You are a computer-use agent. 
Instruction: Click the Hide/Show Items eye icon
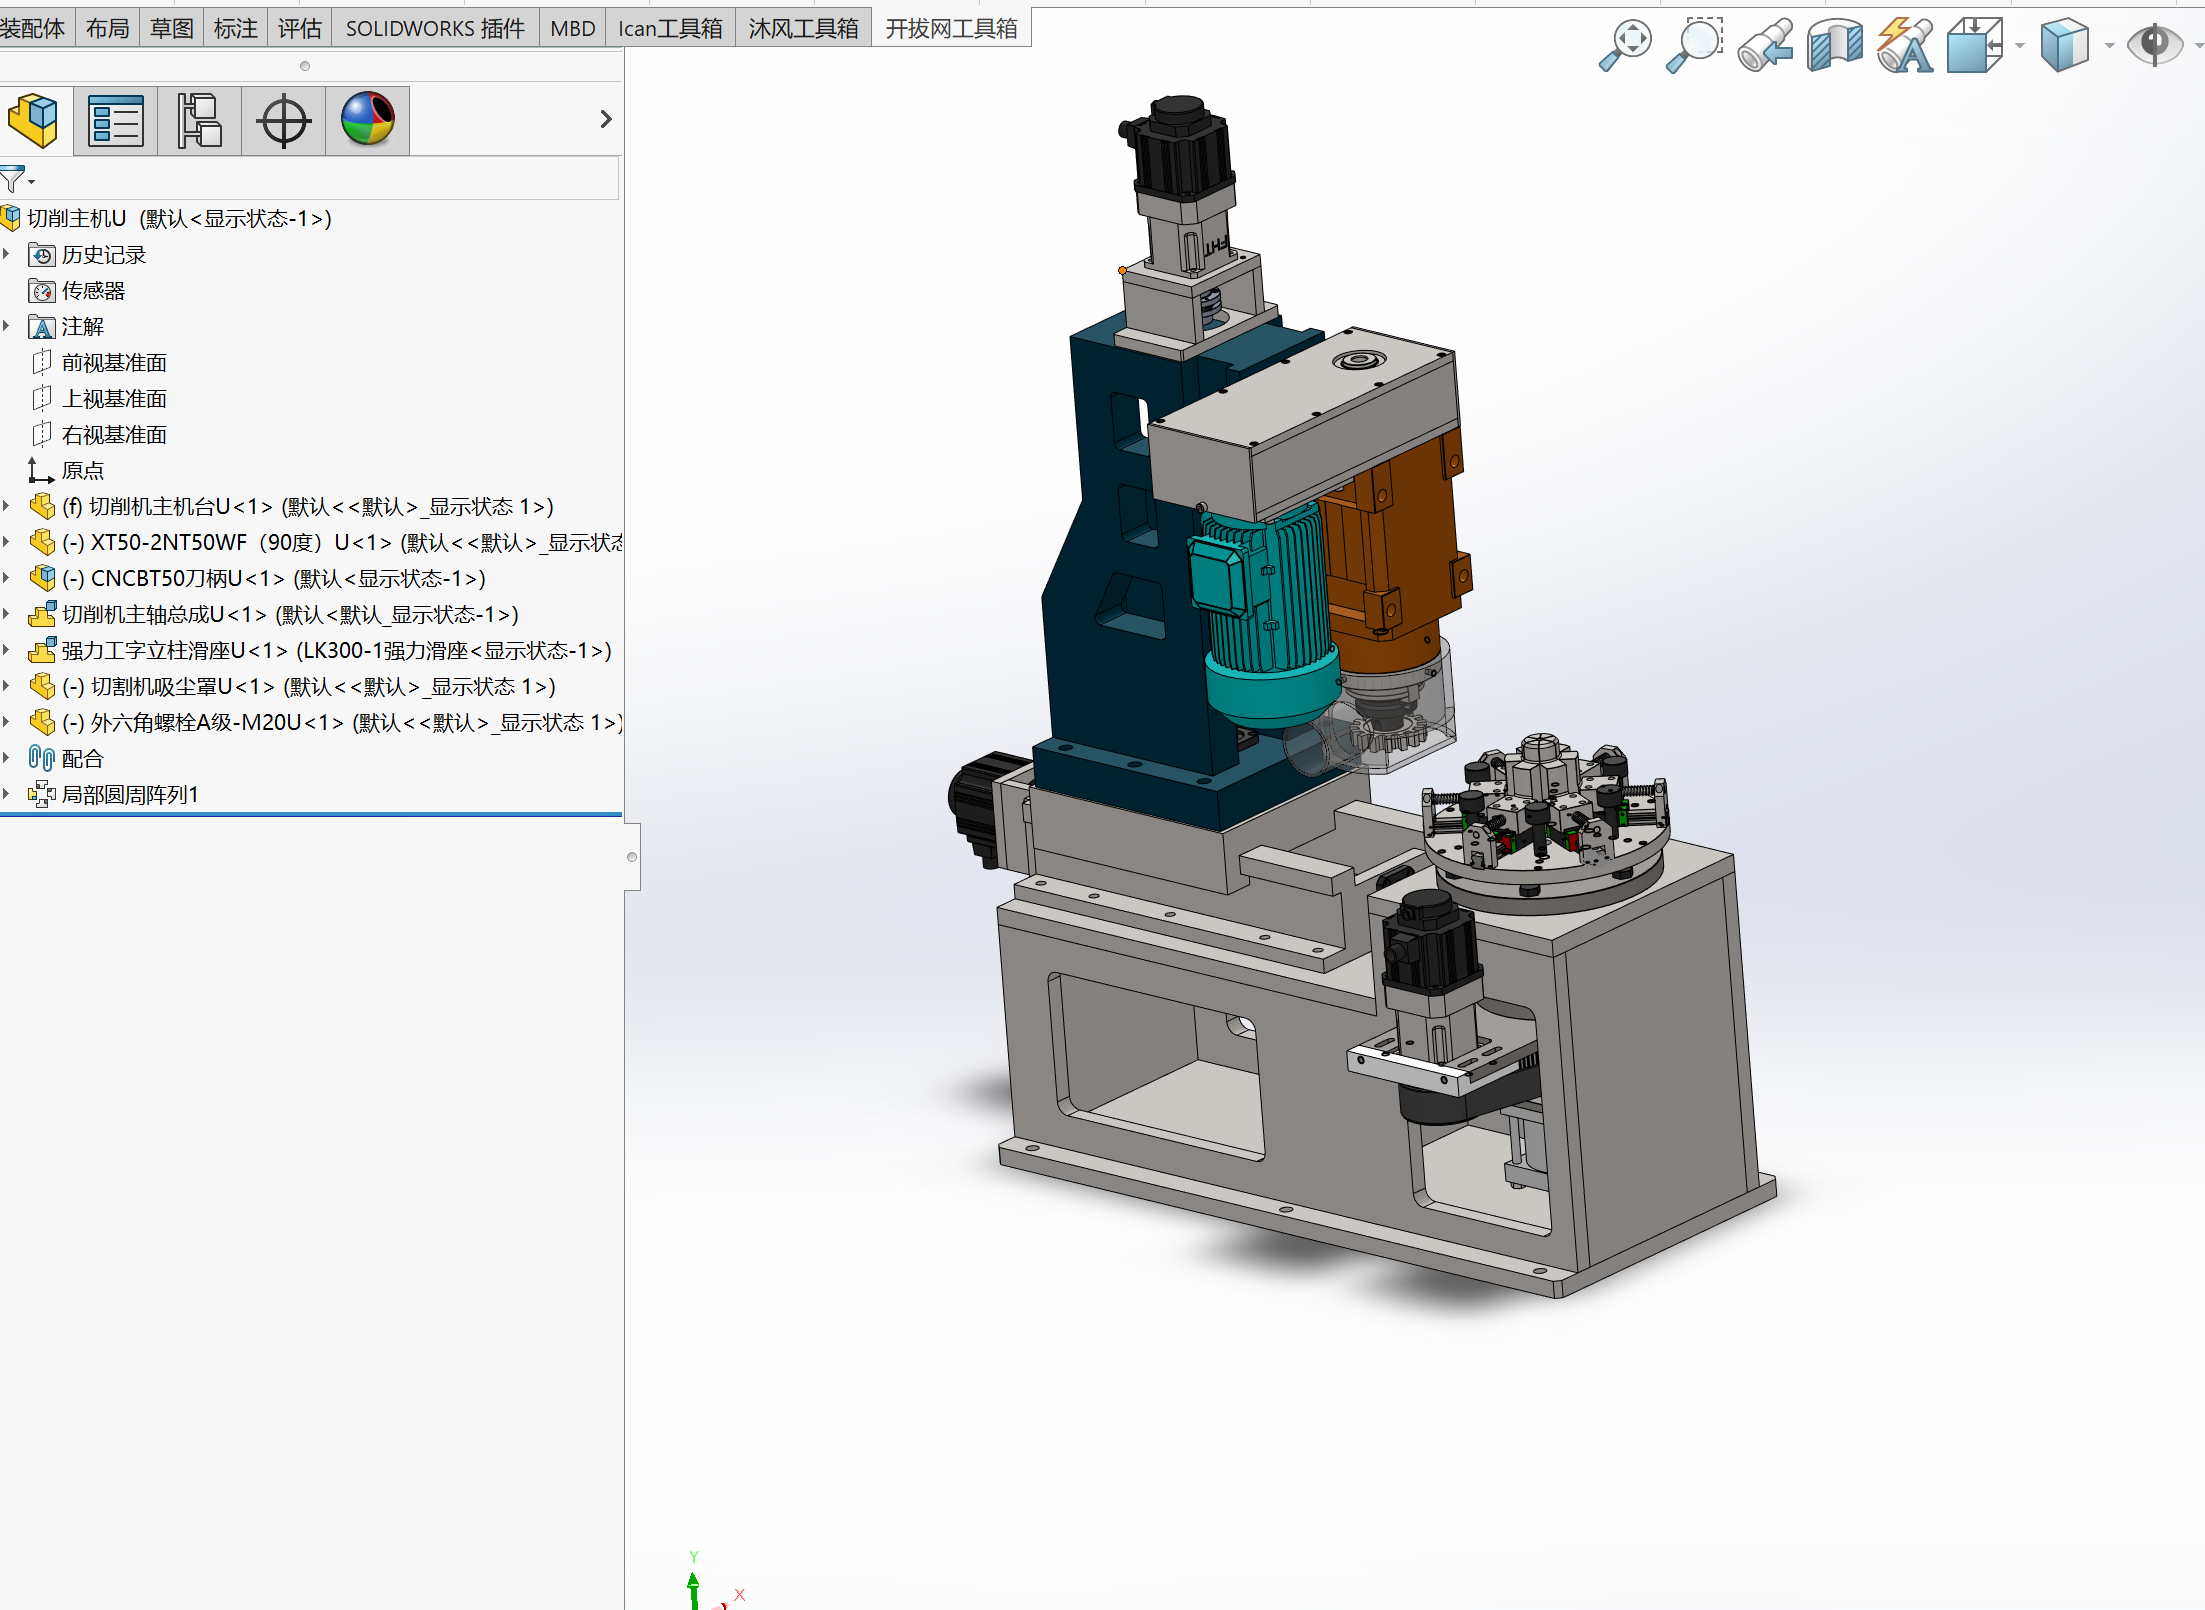pyautogui.click(x=2154, y=45)
